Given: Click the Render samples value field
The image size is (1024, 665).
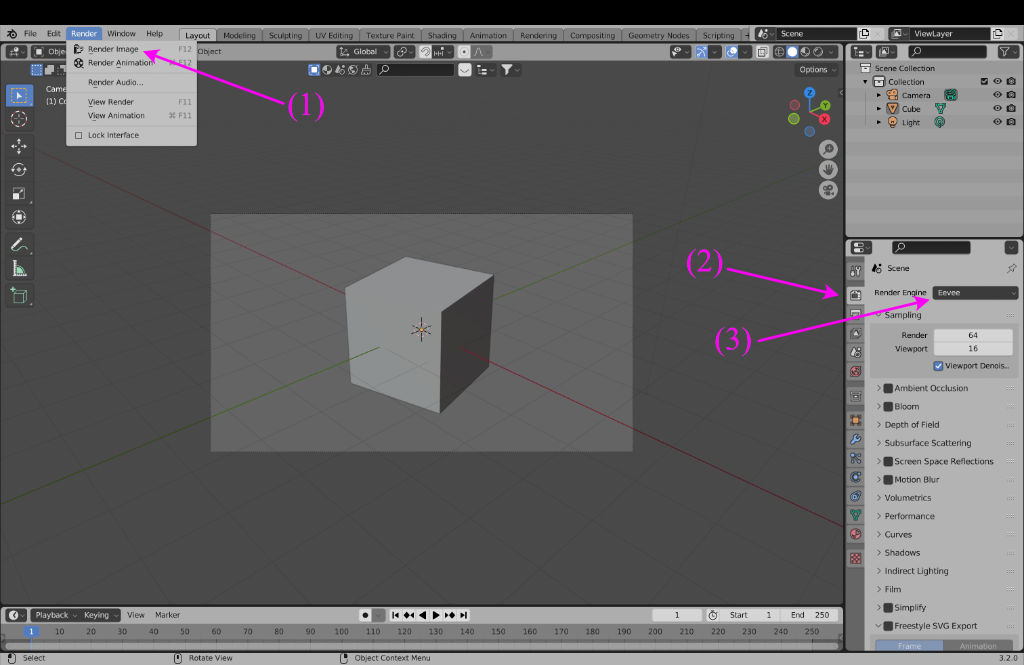Looking at the screenshot, I should coord(972,335).
